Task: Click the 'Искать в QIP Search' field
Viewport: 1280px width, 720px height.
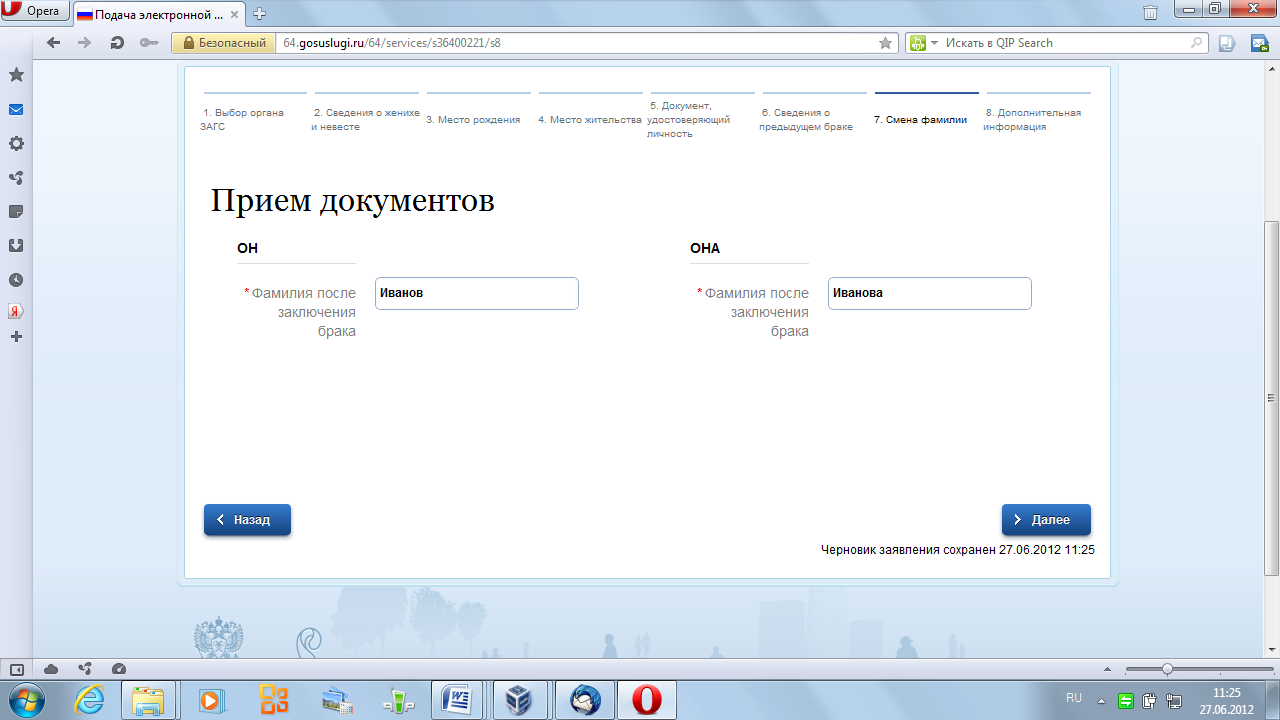Action: [1065, 43]
